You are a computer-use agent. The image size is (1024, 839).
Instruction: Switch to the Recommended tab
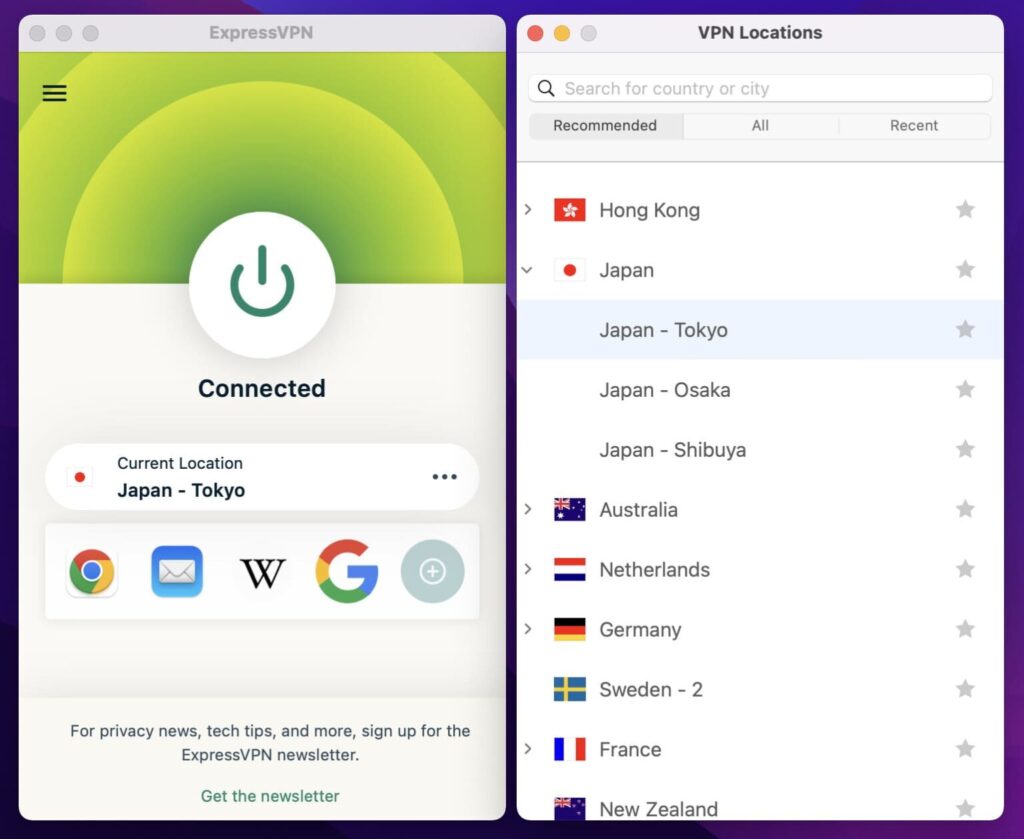pos(605,125)
